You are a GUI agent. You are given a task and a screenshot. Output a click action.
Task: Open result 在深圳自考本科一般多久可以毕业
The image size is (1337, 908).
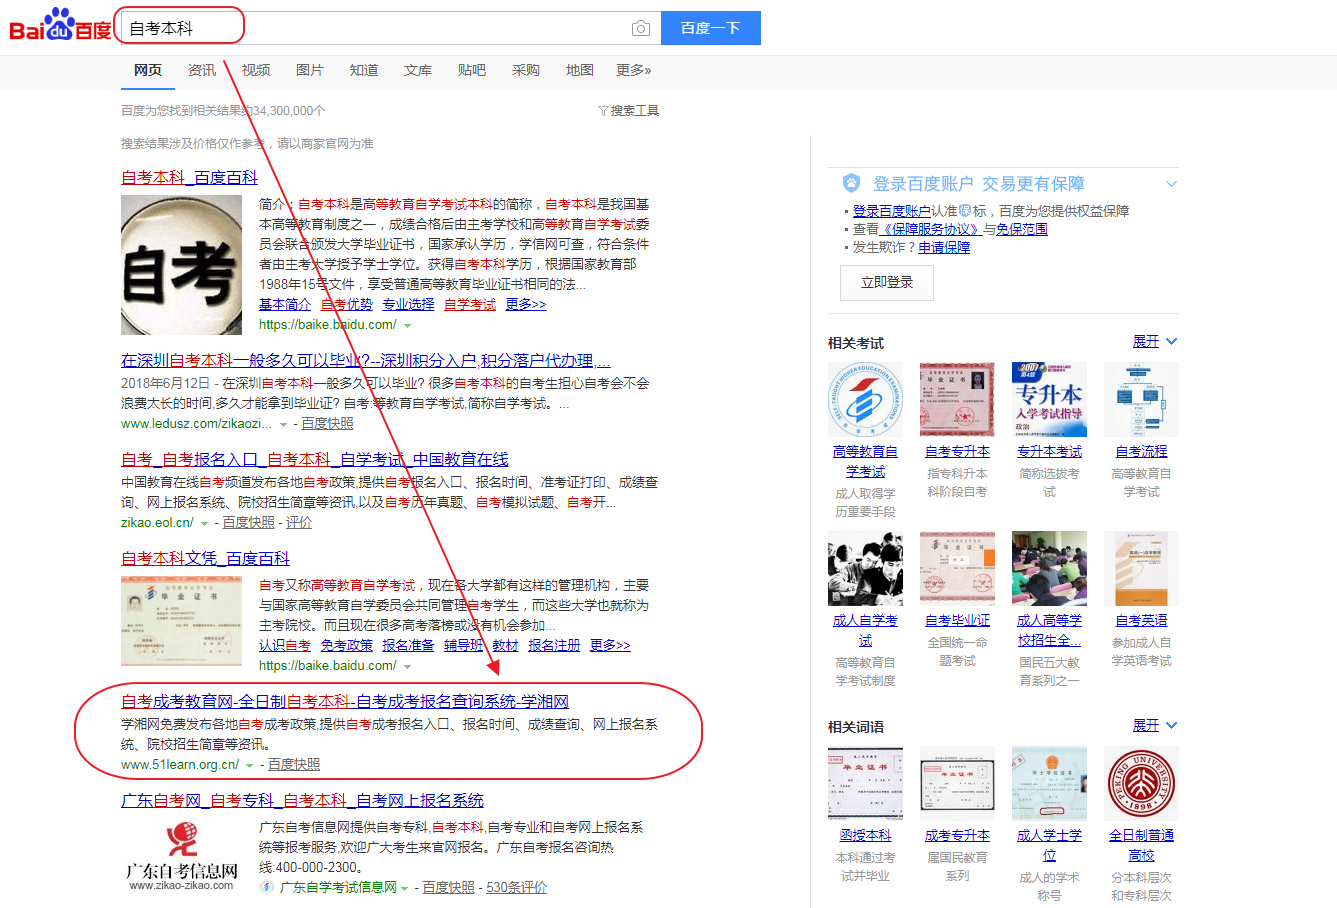(x=366, y=360)
